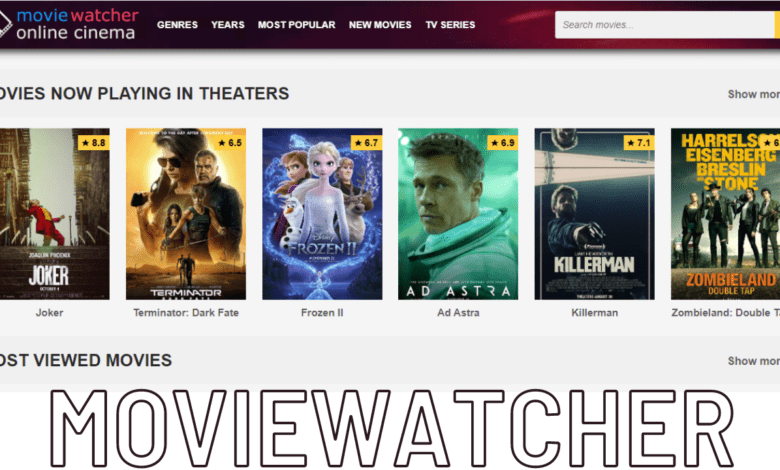Go to Most Popular movies
Screen dimensions: 780x470
tap(296, 25)
